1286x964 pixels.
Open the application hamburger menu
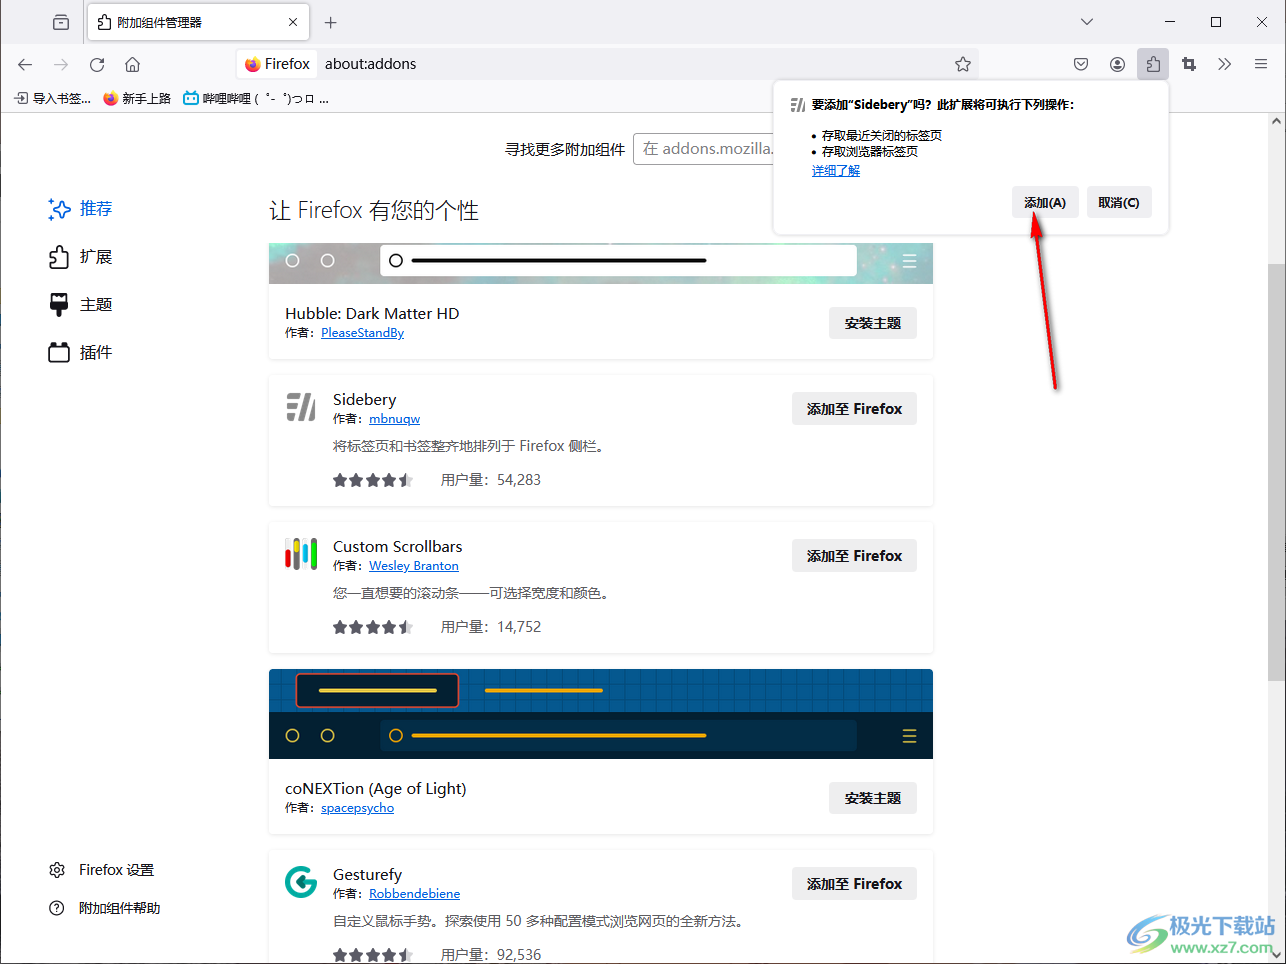[1261, 64]
